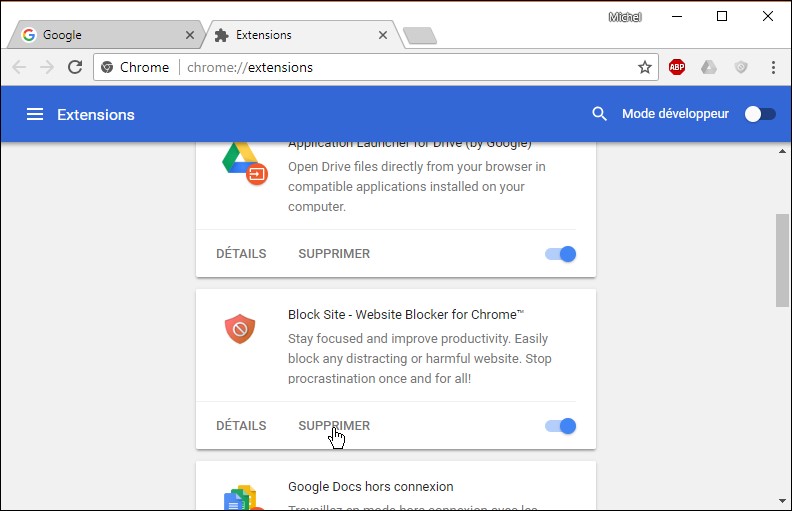Click the Adblock Plus toolbar icon
Screen dimensions: 792x511
pos(677,67)
